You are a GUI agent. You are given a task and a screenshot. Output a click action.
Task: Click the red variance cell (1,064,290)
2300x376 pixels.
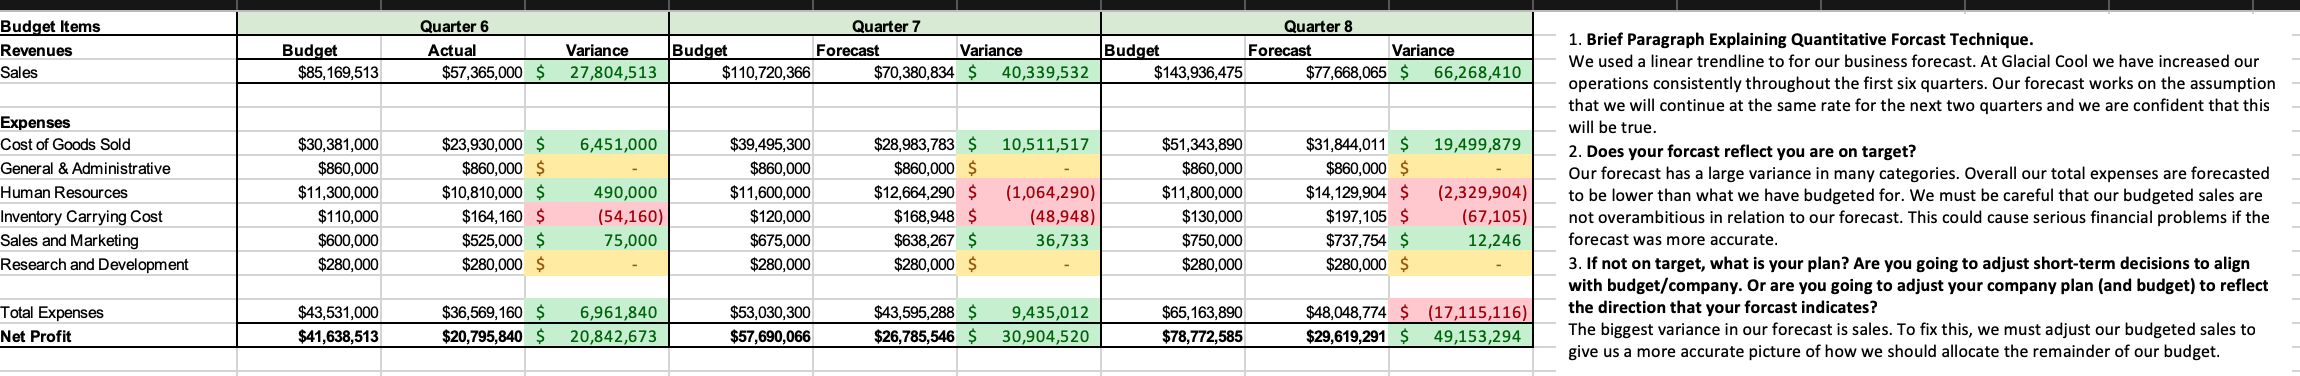[x=1029, y=193]
